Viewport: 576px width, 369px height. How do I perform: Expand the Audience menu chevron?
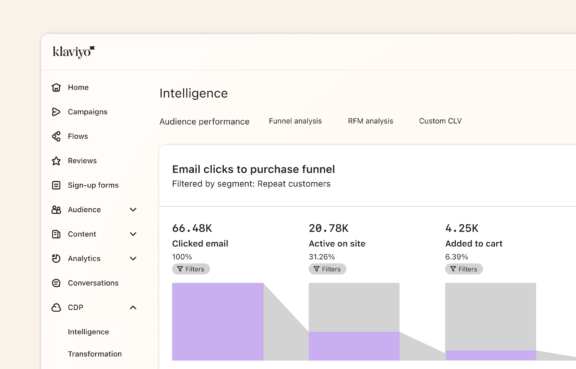pos(133,209)
